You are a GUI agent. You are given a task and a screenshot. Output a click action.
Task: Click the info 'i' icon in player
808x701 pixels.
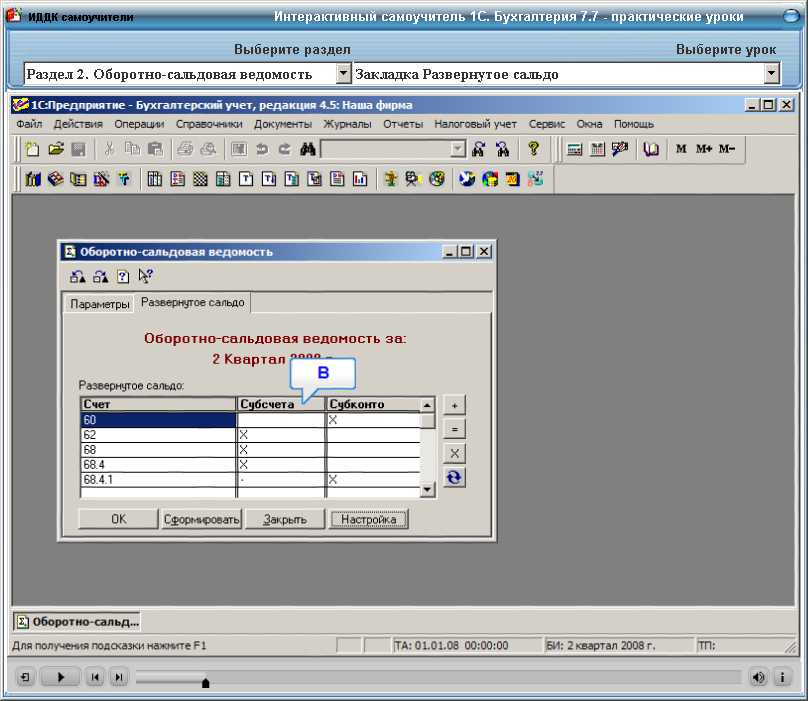pyautogui.click(x=782, y=677)
